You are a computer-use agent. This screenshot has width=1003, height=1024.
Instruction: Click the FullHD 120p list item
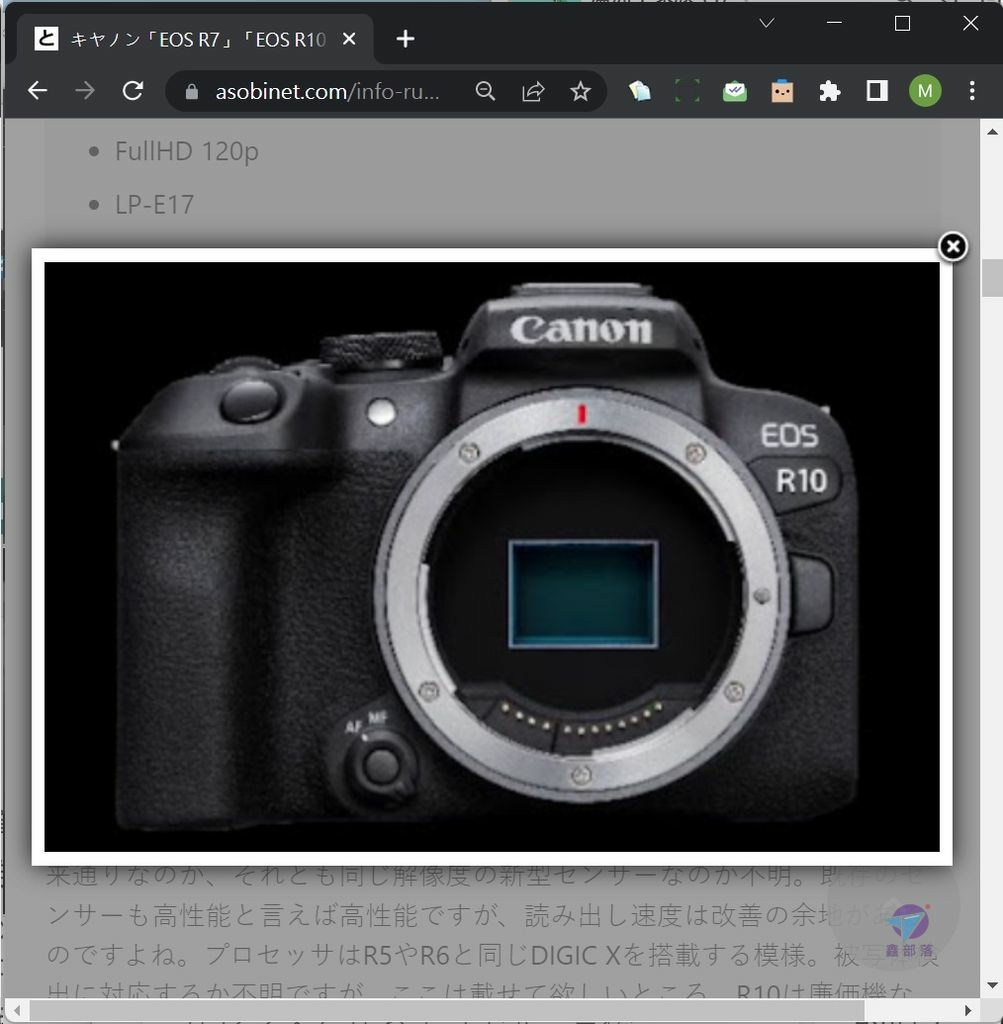click(x=187, y=151)
